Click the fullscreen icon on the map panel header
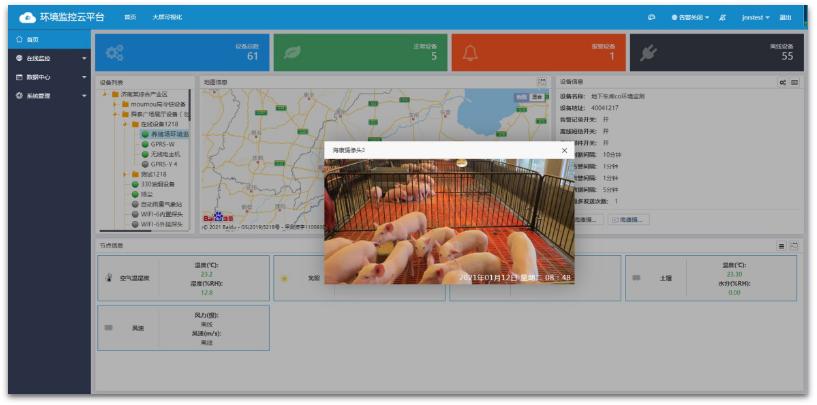The image size is (817, 405). (x=542, y=82)
